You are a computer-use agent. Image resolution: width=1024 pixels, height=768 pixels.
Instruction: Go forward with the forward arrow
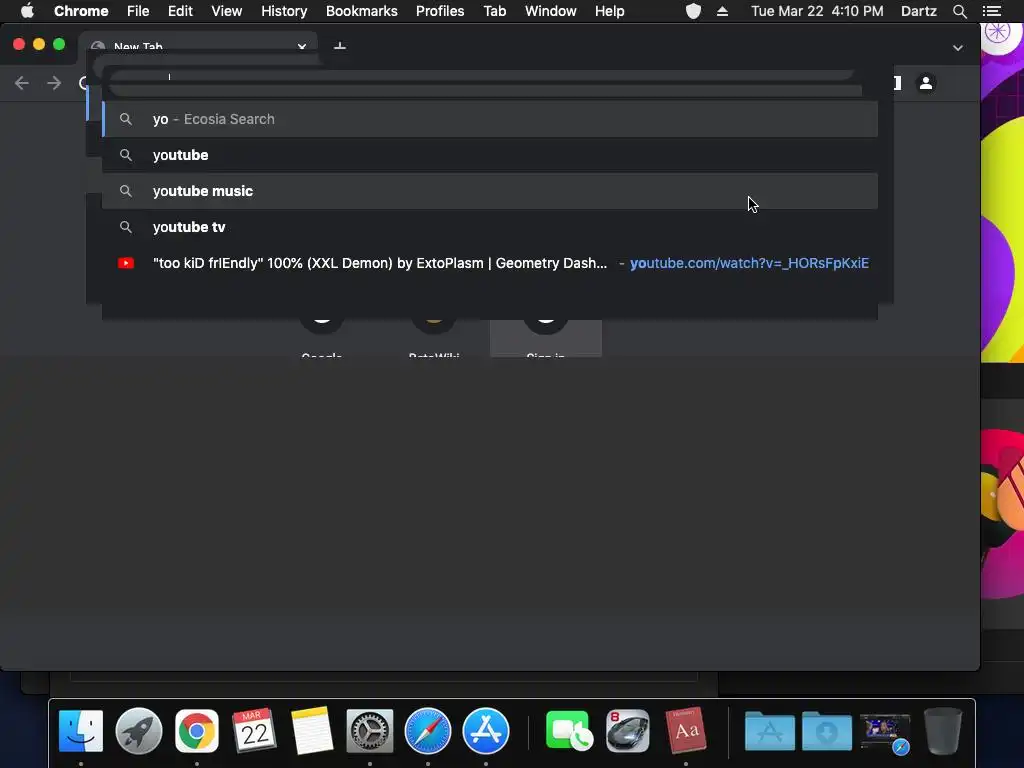click(54, 83)
